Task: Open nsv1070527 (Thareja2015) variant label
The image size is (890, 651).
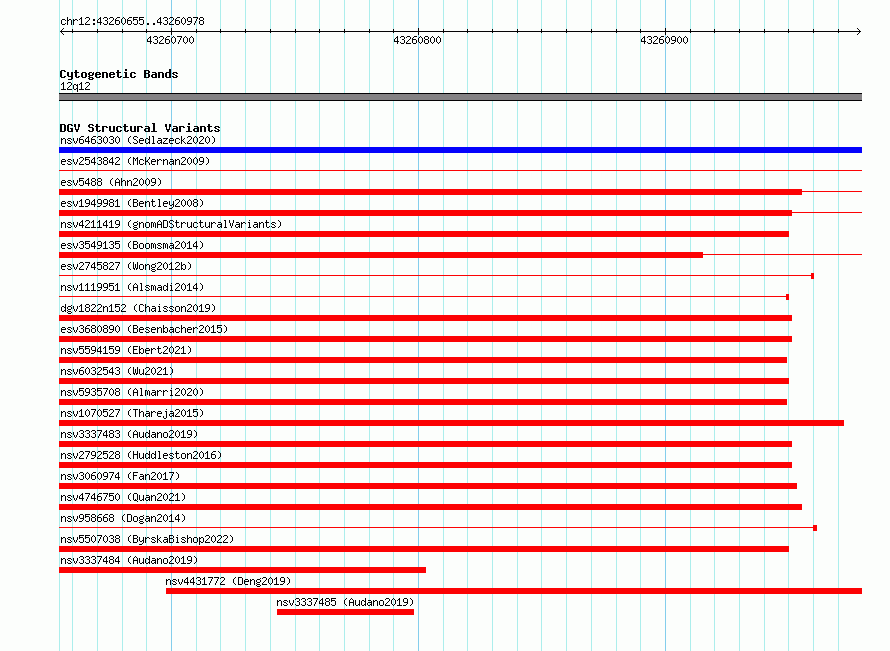Action: (x=132, y=413)
